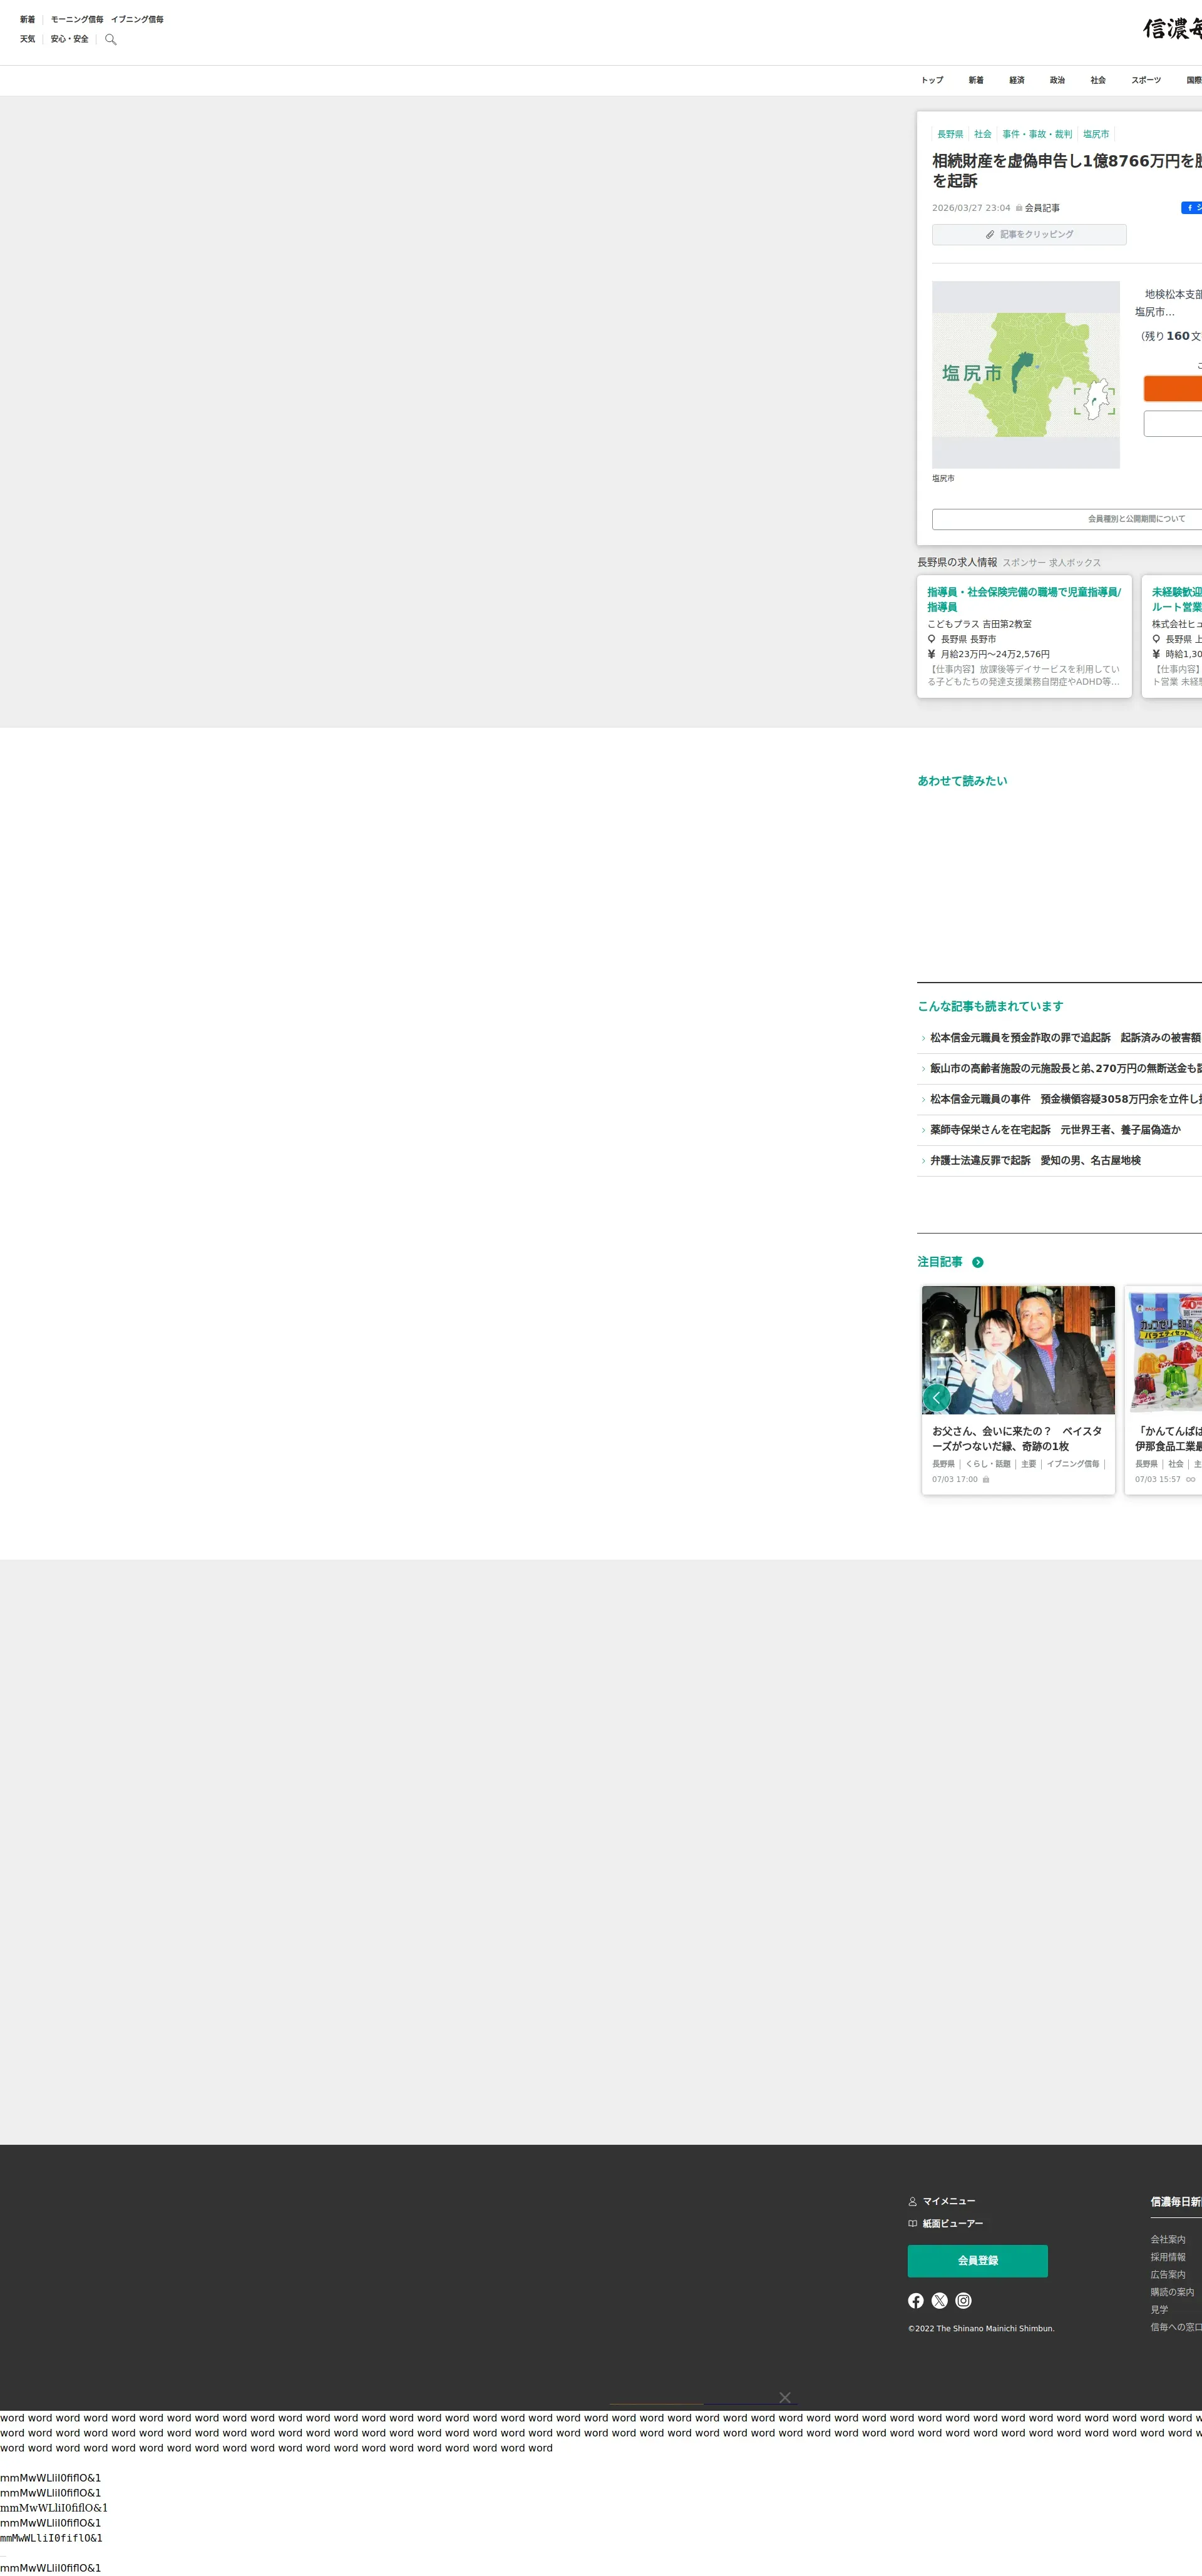Close the bottom banner with X

pyautogui.click(x=785, y=2397)
